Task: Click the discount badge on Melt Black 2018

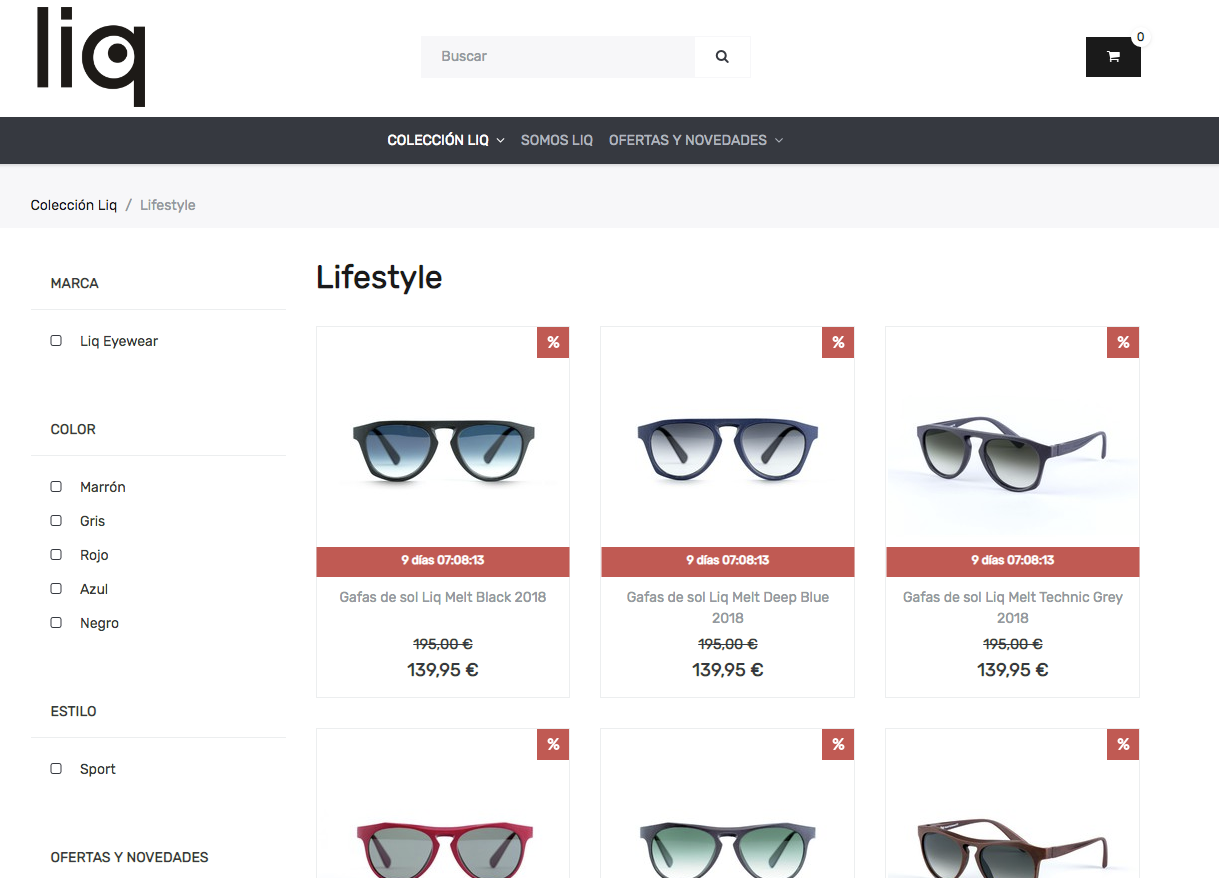Action: 553,342
